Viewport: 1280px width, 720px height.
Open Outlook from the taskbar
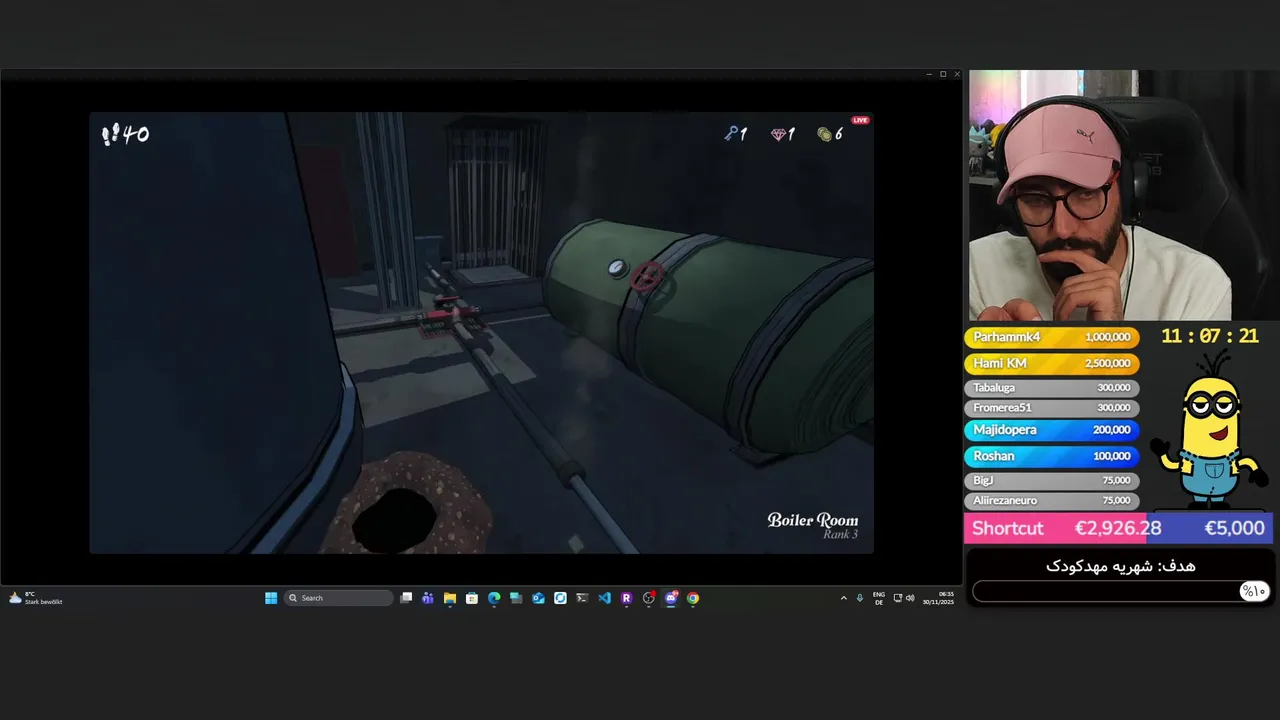538,598
